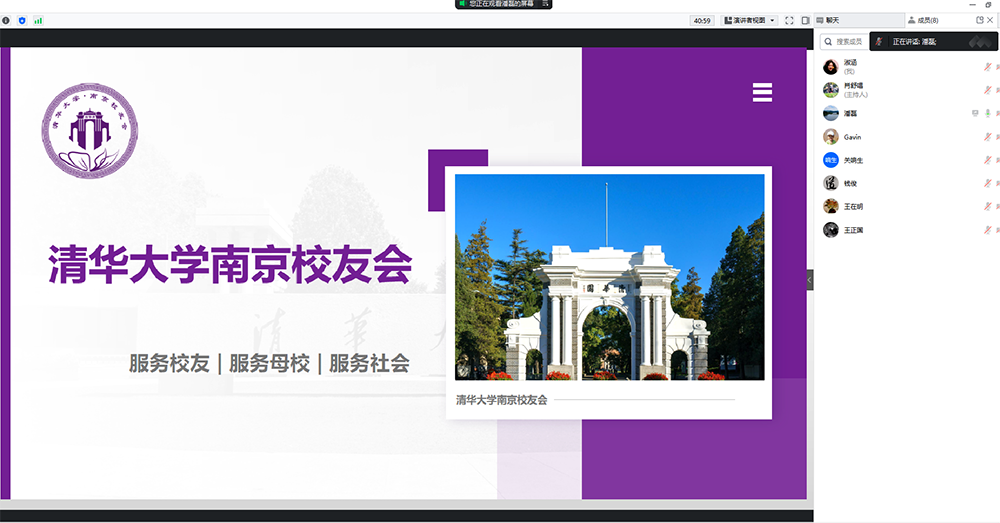Click the green active mic on 潘磊's row

click(x=987, y=114)
